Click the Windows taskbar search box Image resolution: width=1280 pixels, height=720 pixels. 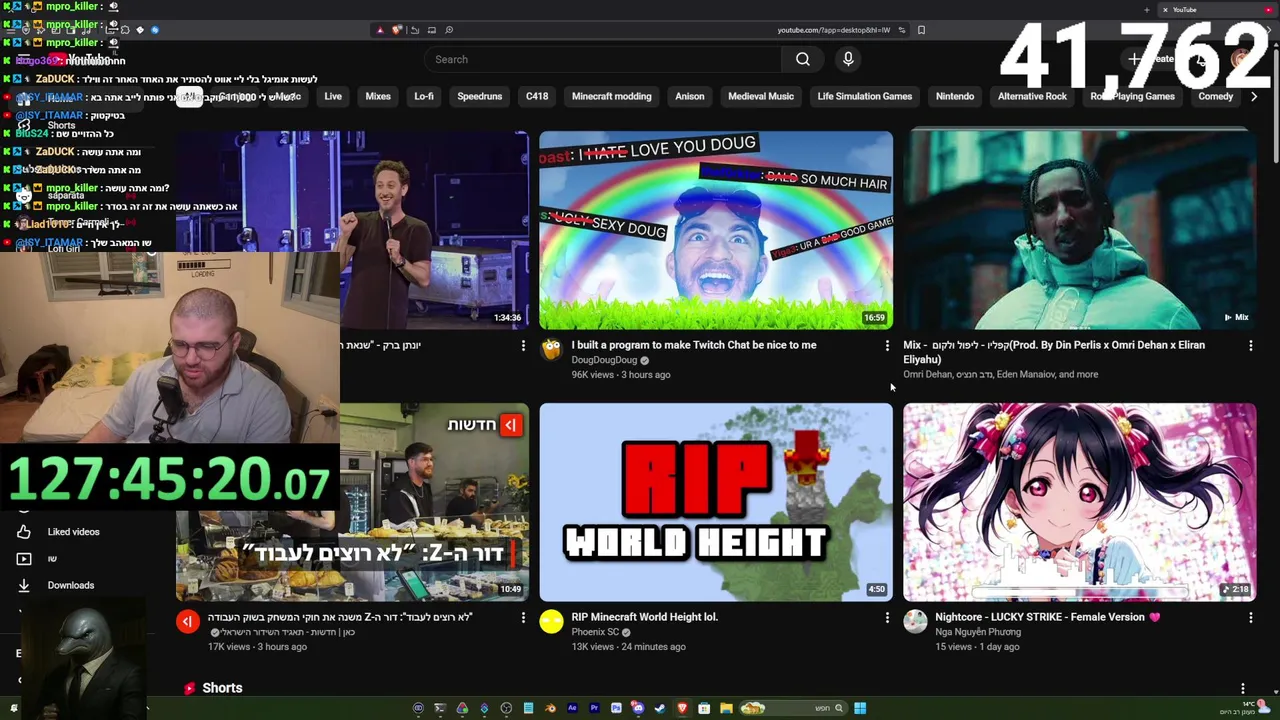pos(794,708)
